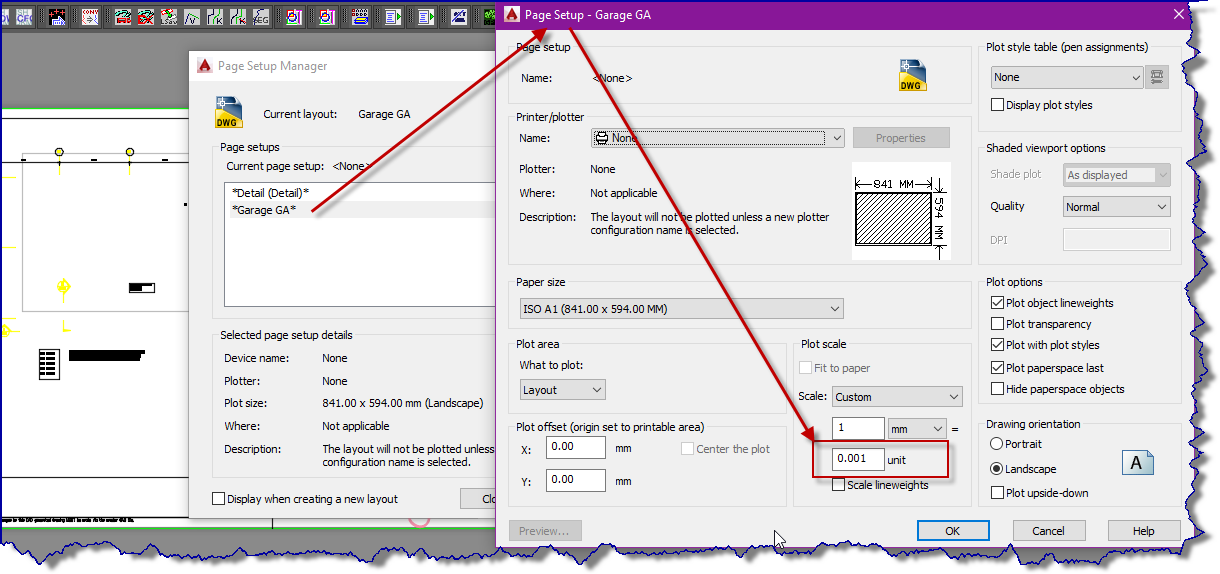Select Landscape drawing orientation
The height and width of the screenshot is (574, 1220).
tap(996, 469)
